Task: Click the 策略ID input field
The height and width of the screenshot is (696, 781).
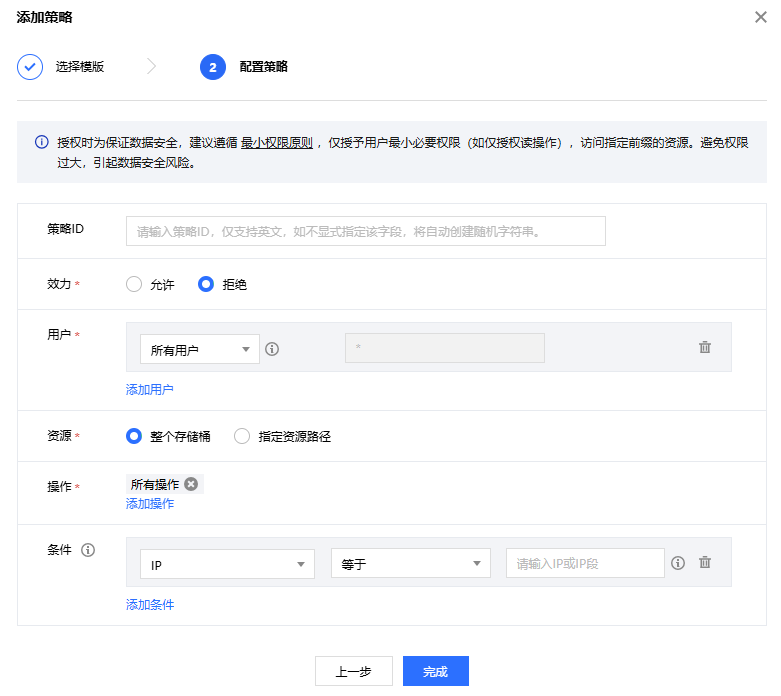Action: 365,231
